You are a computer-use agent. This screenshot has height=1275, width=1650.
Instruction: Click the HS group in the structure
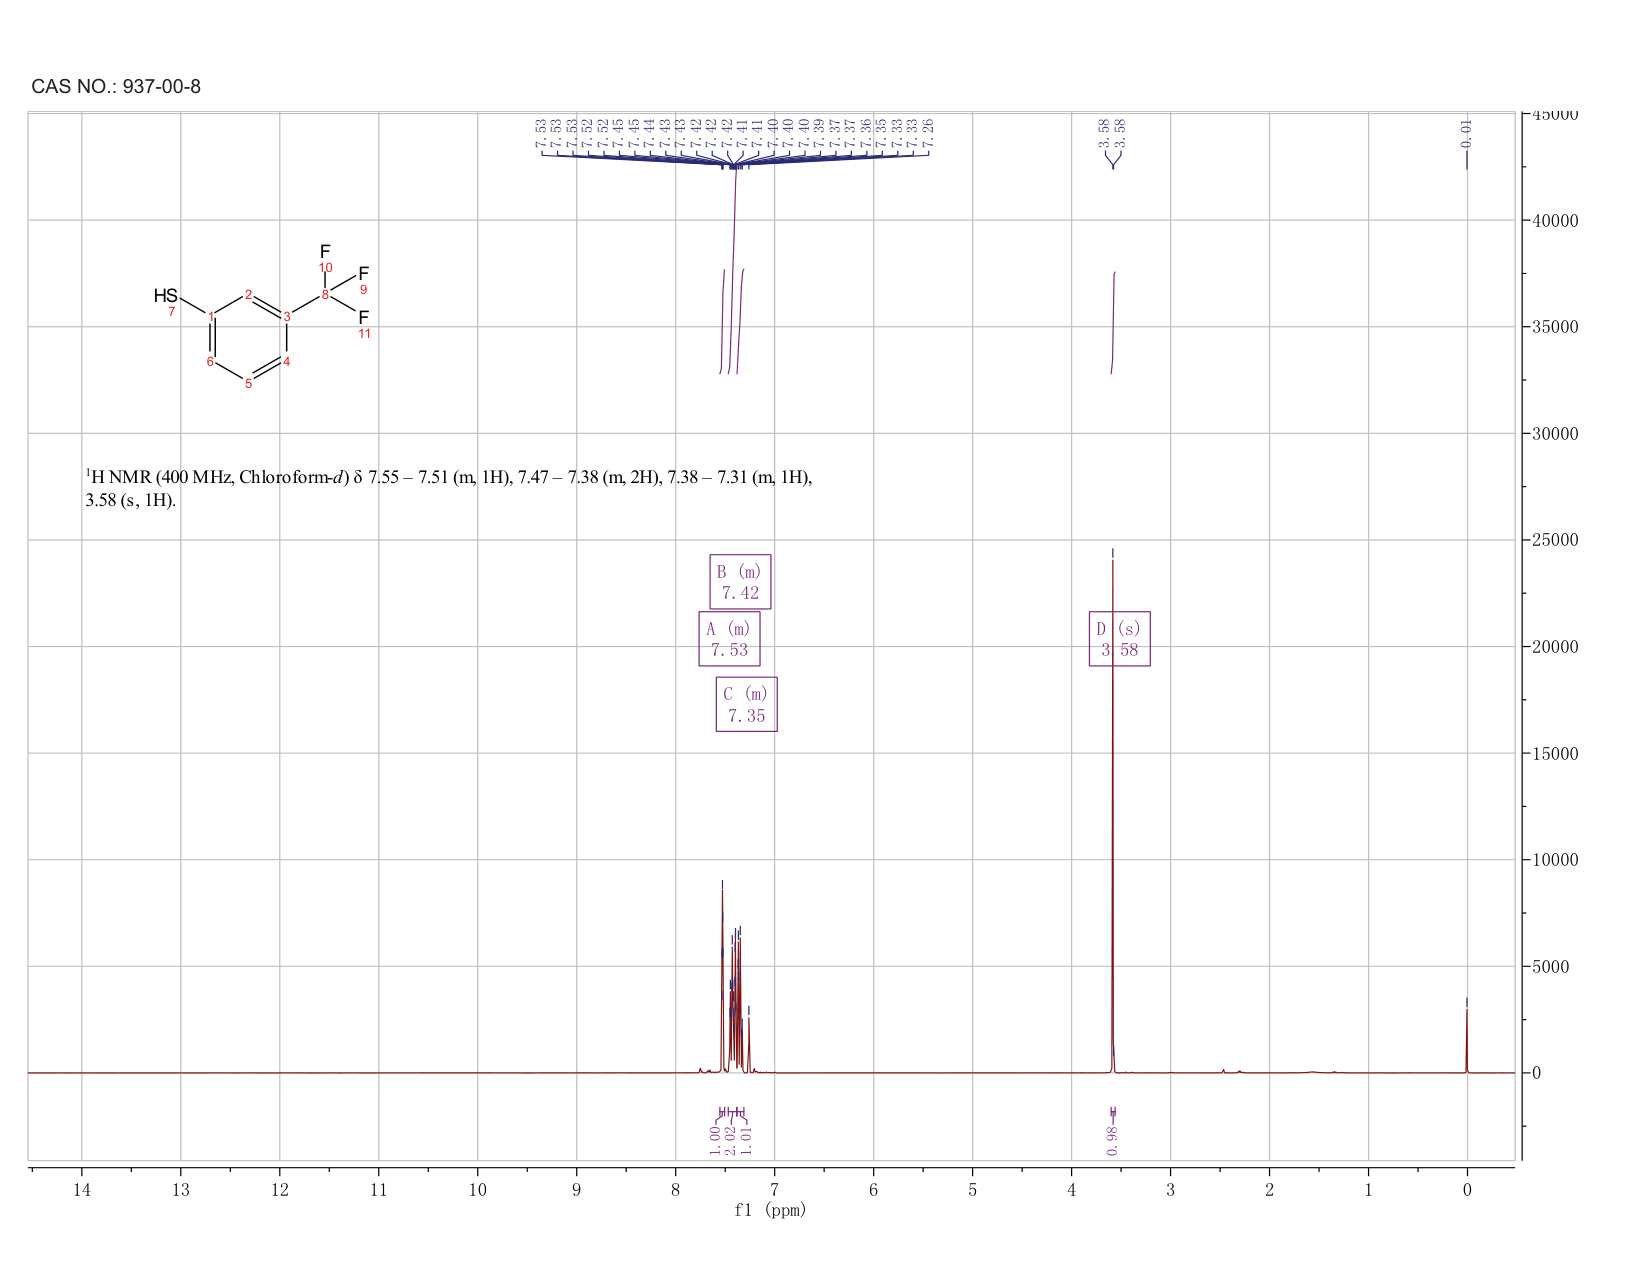pos(166,296)
